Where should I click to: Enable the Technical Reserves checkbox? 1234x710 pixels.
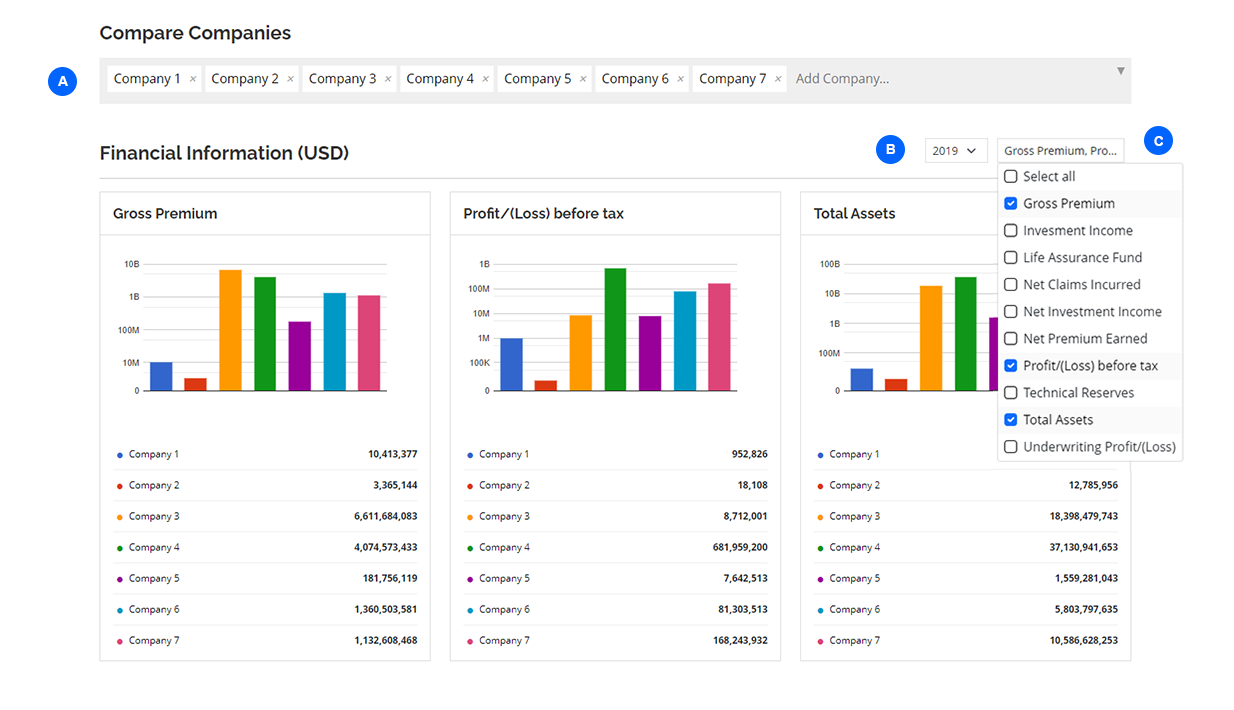(1011, 393)
